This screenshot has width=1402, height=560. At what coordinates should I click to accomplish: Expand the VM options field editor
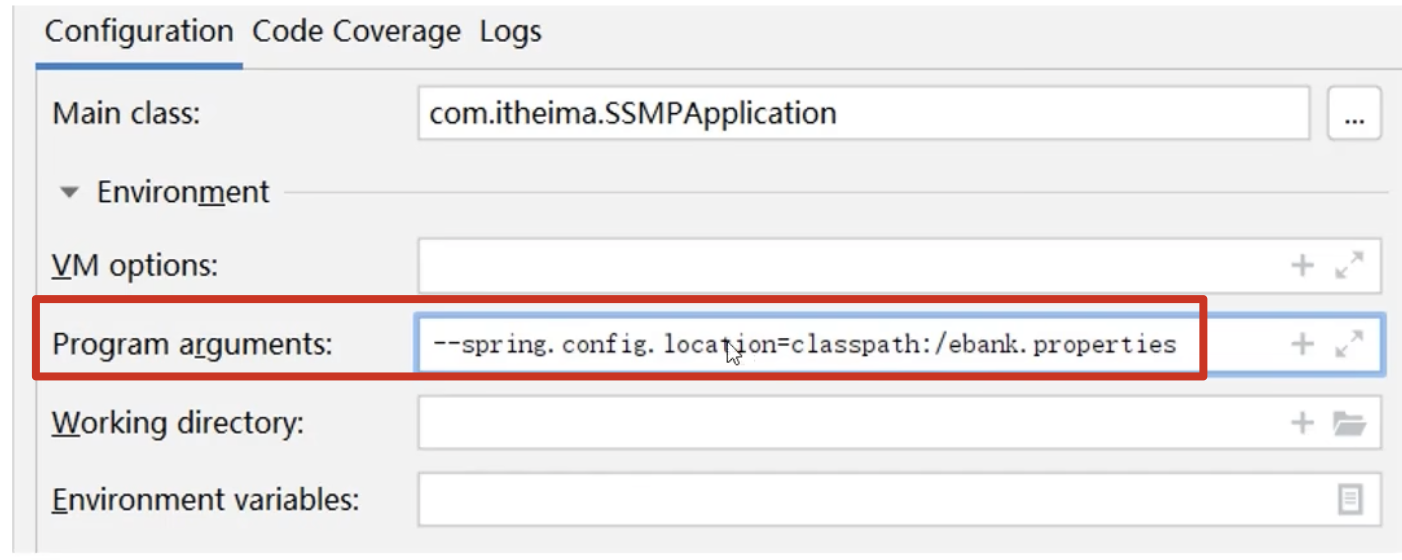pyautogui.click(x=1349, y=265)
